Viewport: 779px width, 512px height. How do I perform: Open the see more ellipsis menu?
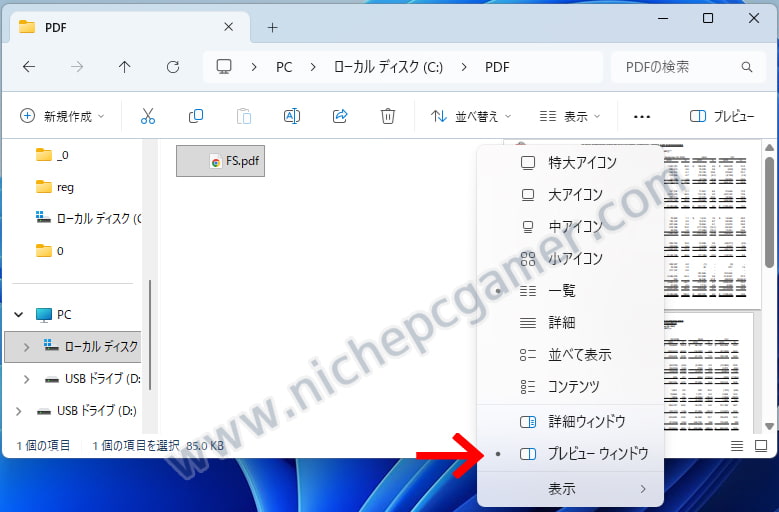pyautogui.click(x=642, y=116)
